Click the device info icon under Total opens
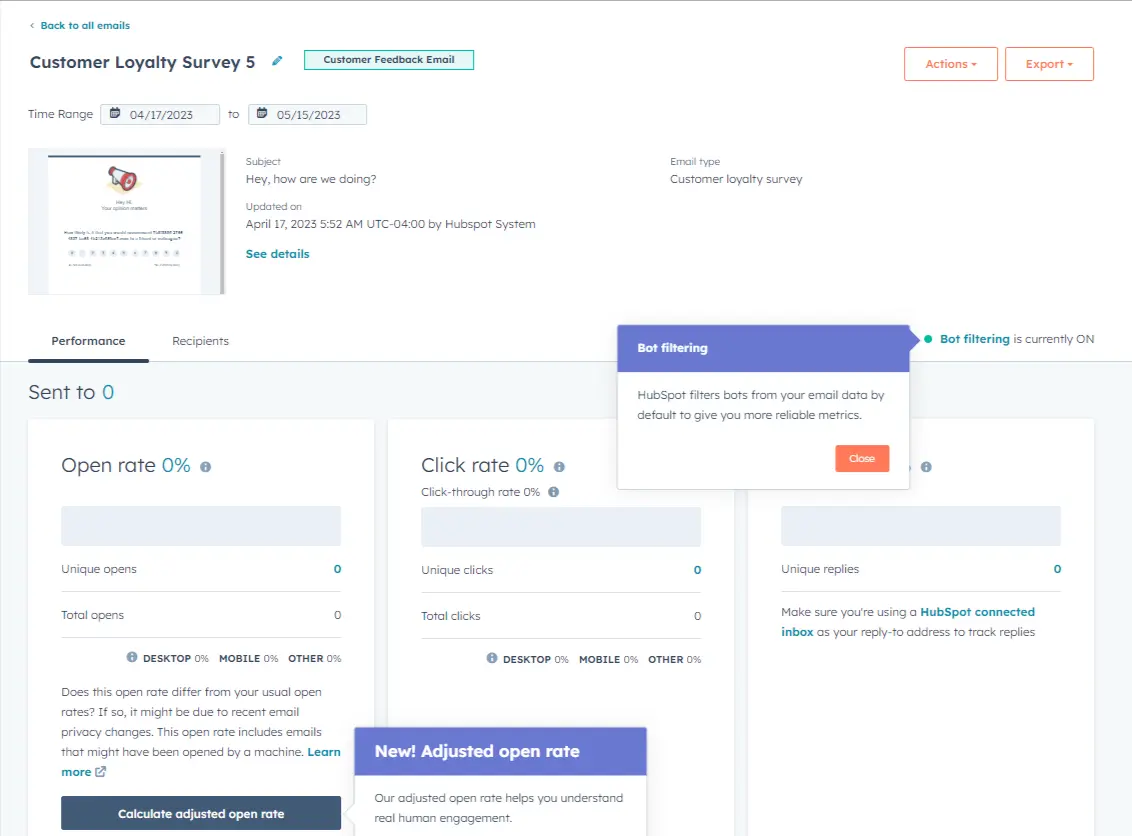 [132, 658]
